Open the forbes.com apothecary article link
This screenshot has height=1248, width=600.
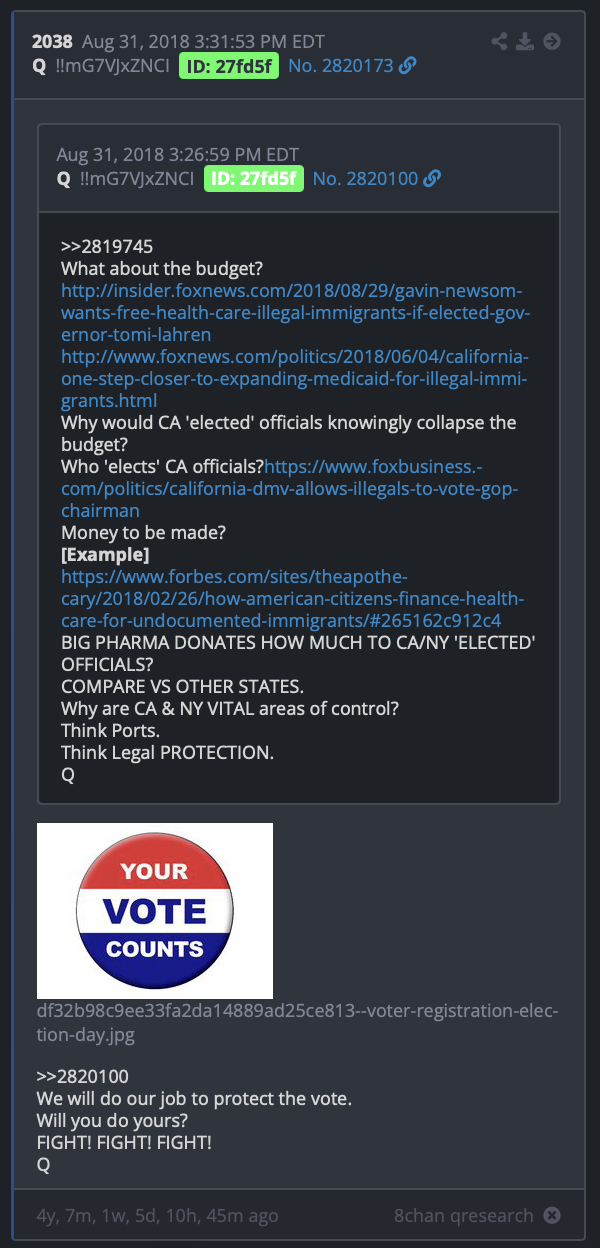[293, 598]
